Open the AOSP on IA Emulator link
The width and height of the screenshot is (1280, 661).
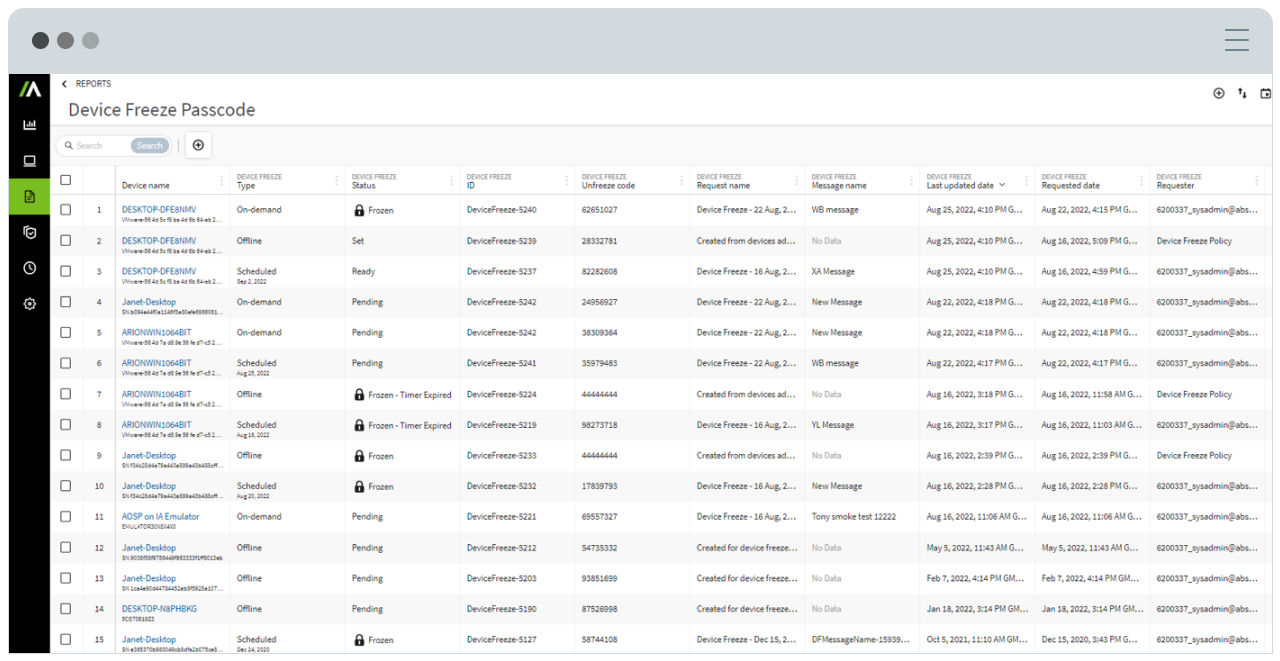coord(161,517)
